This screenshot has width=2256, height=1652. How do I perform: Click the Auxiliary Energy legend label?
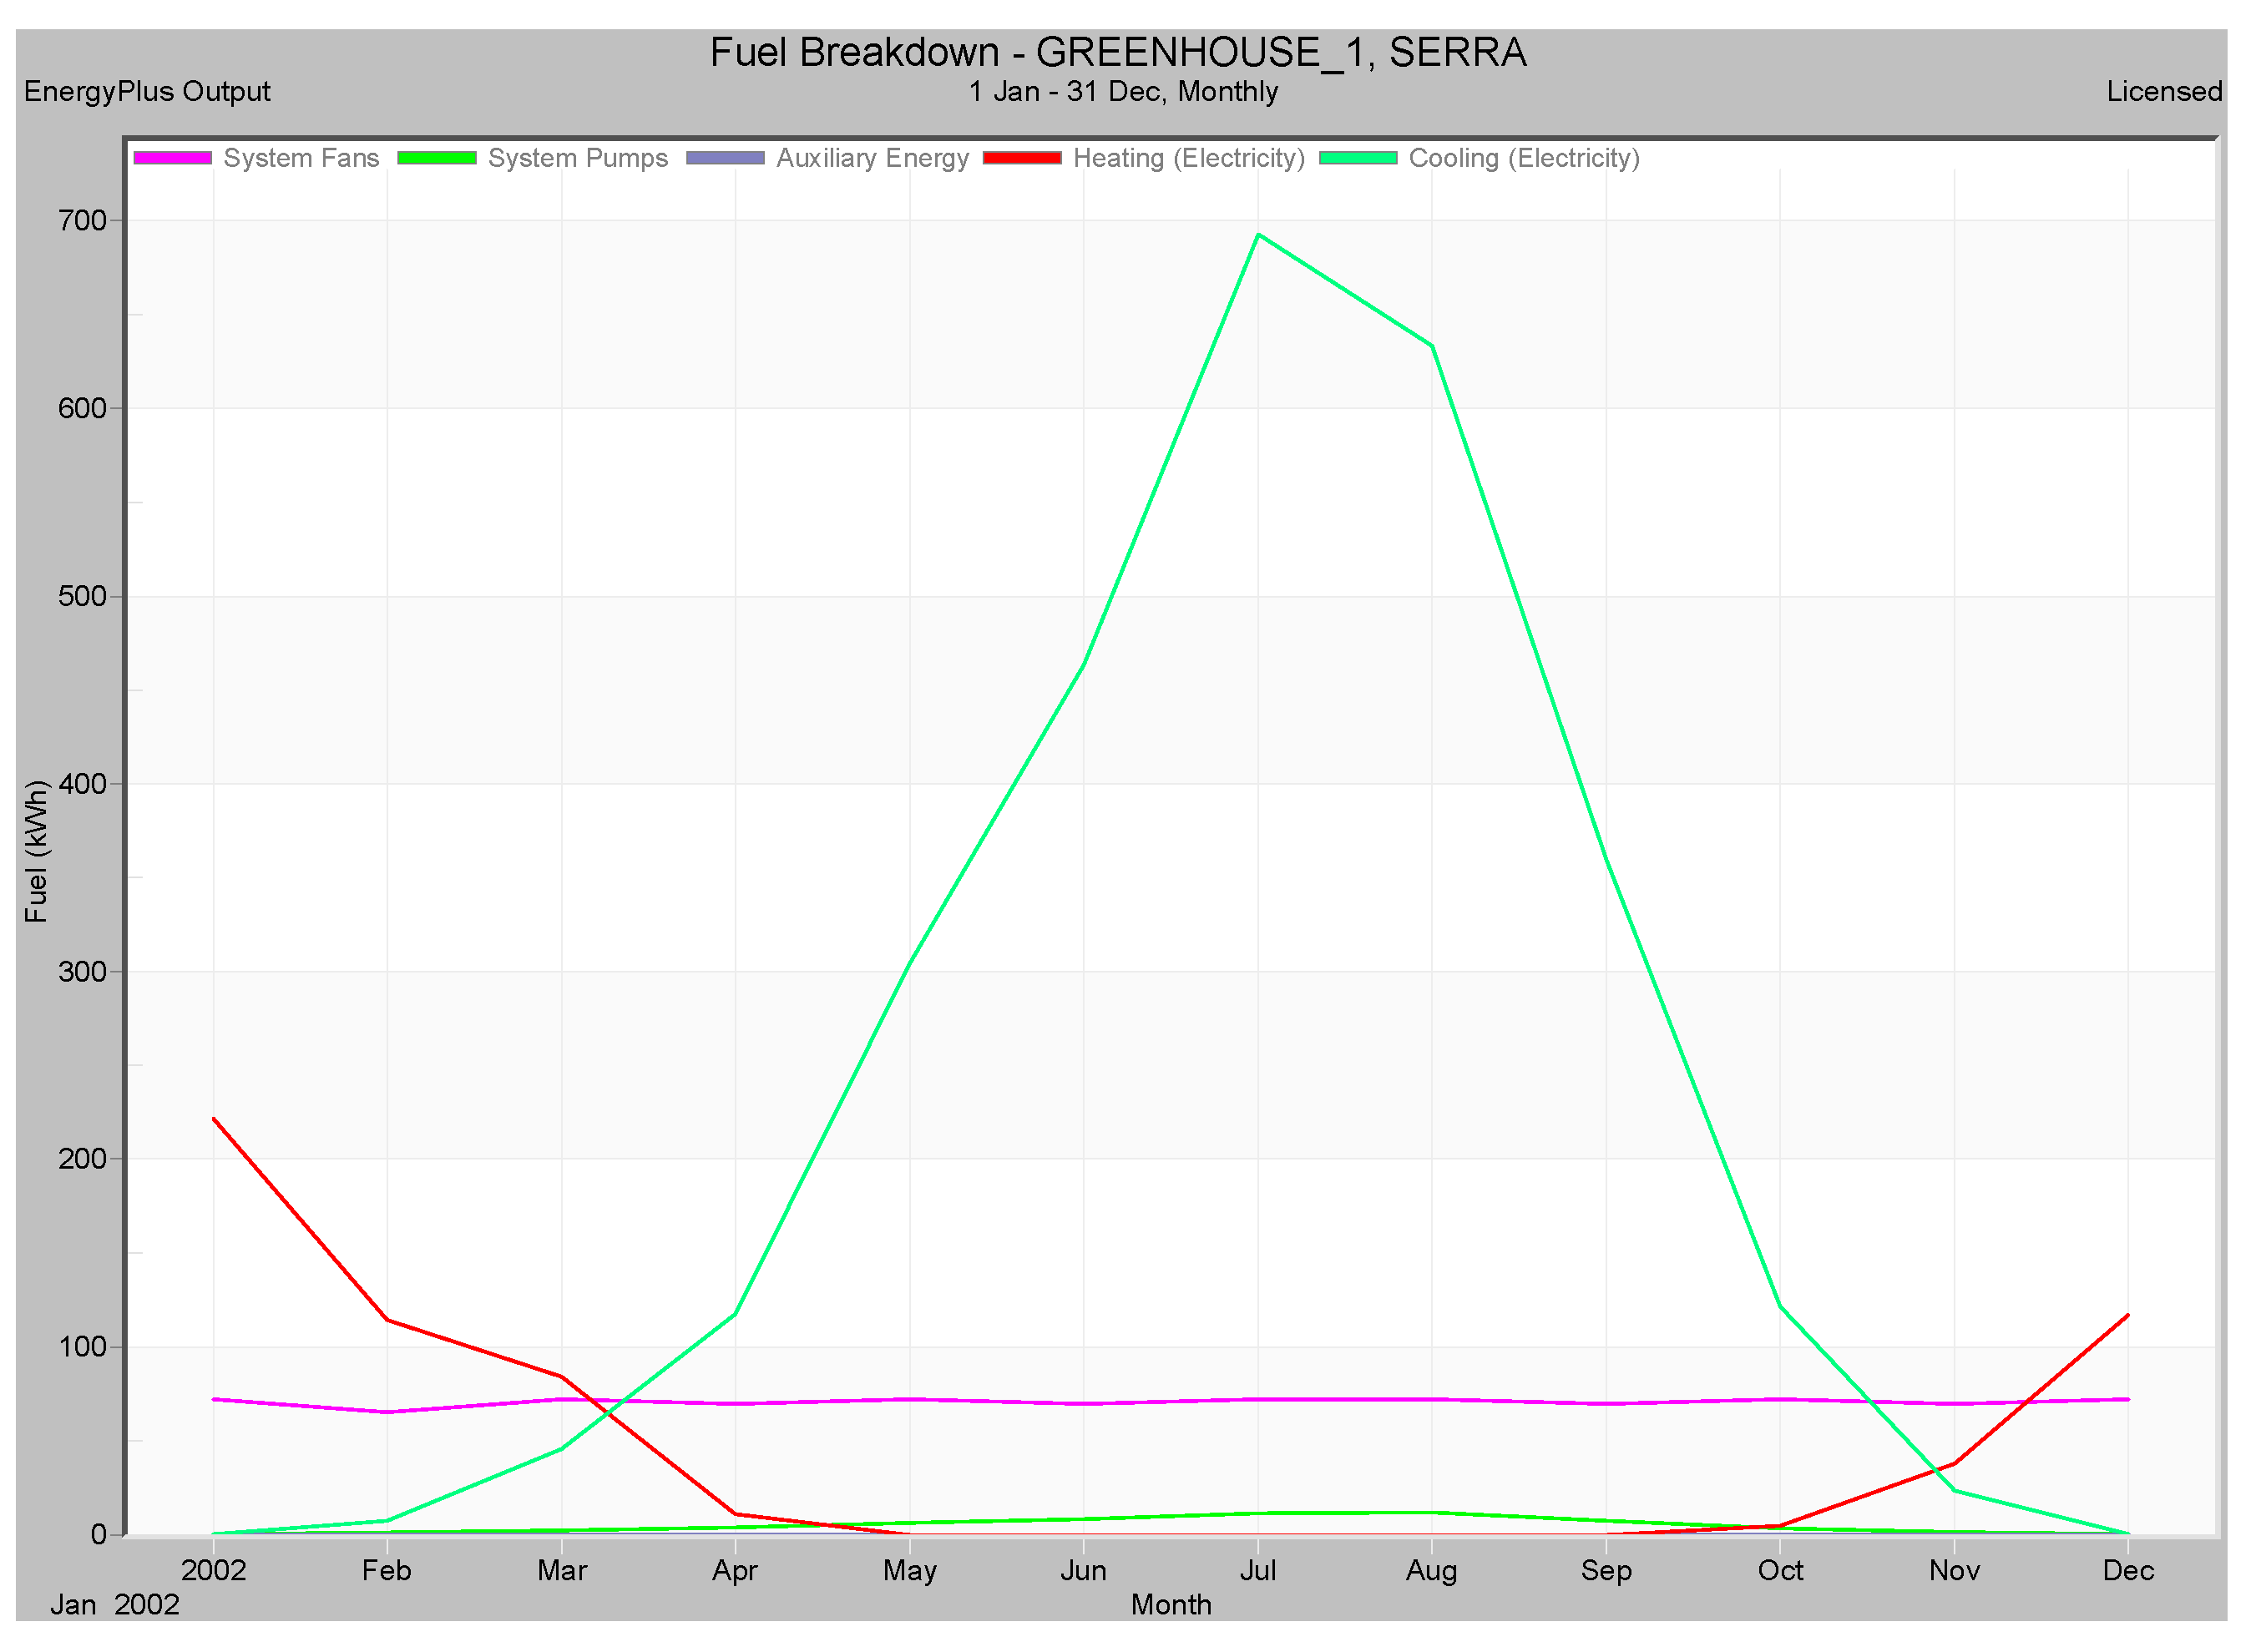(873, 158)
